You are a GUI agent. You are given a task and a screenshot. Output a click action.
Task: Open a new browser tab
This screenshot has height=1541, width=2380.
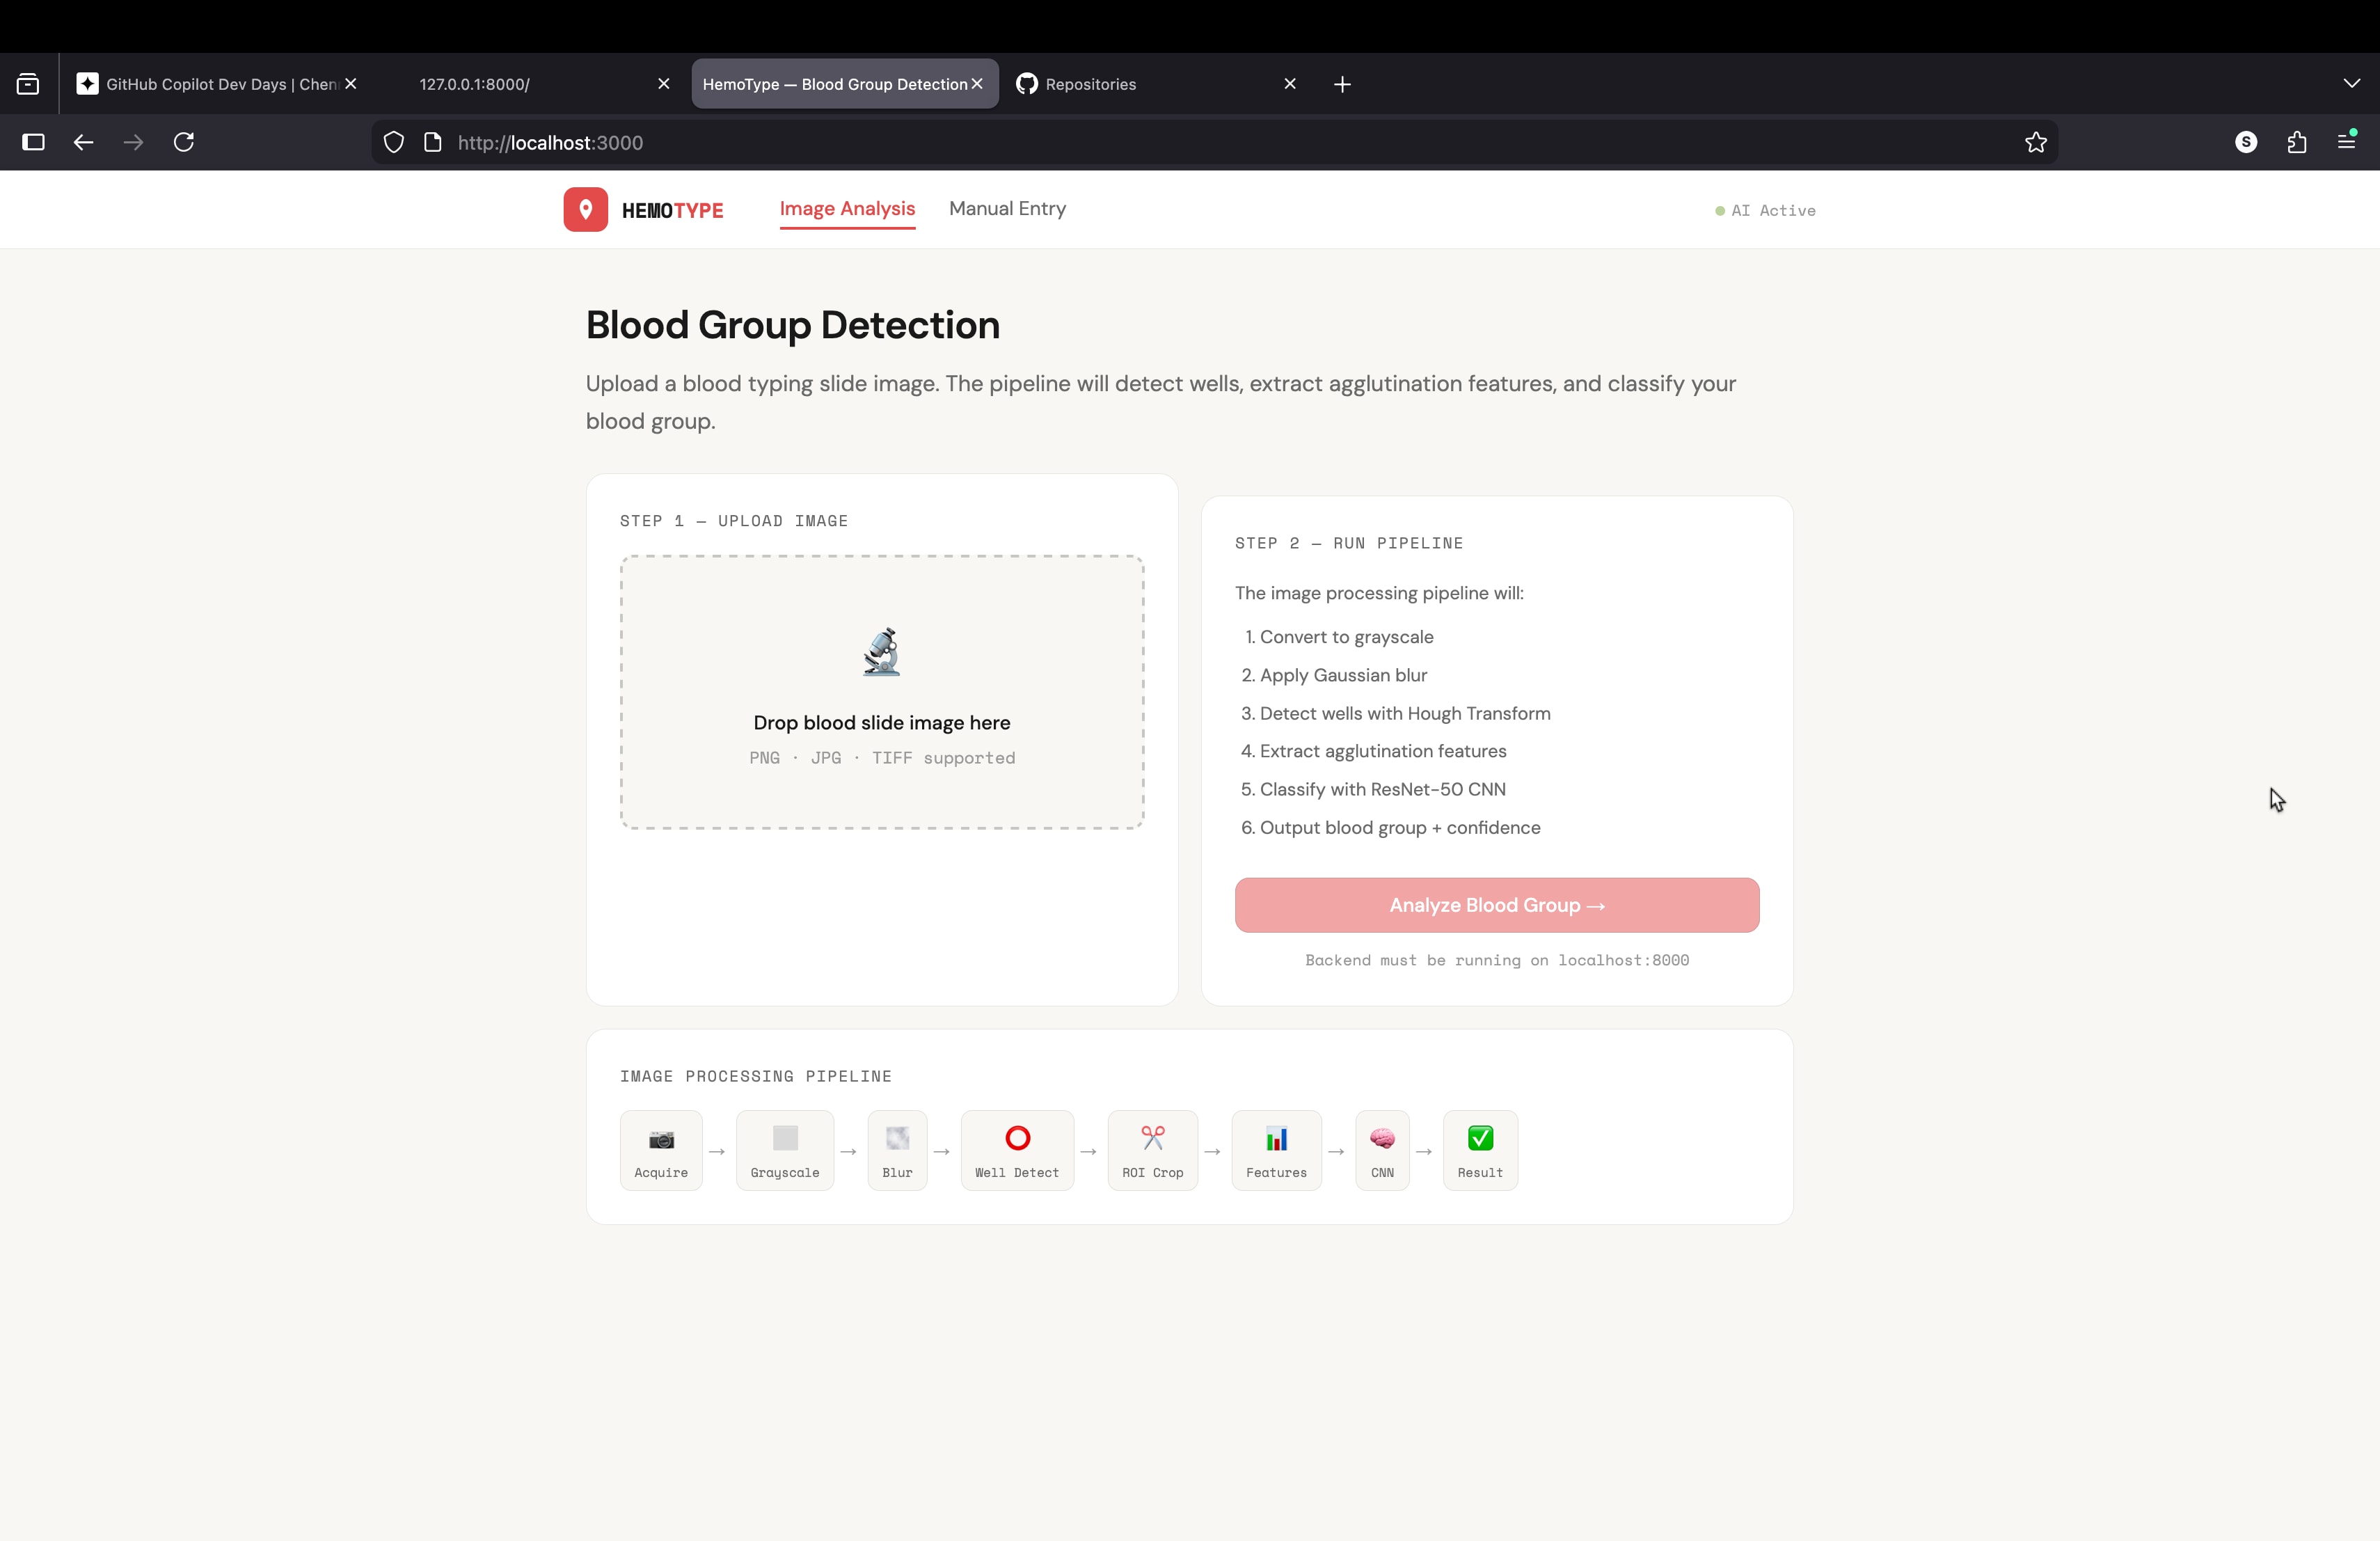[x=1342, y=84]
